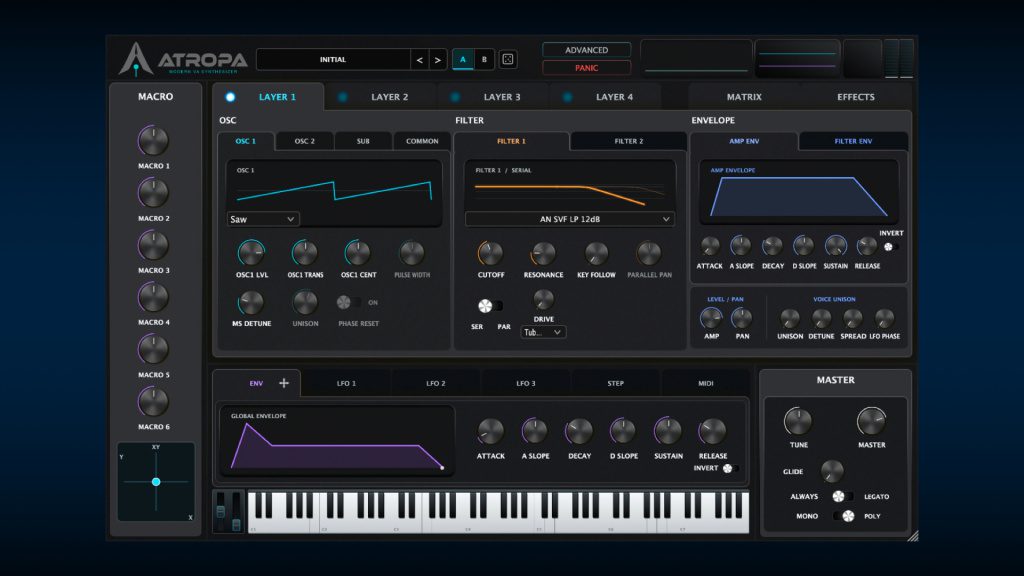Toggle the Always/Legato glide switch

click(842, 496)
